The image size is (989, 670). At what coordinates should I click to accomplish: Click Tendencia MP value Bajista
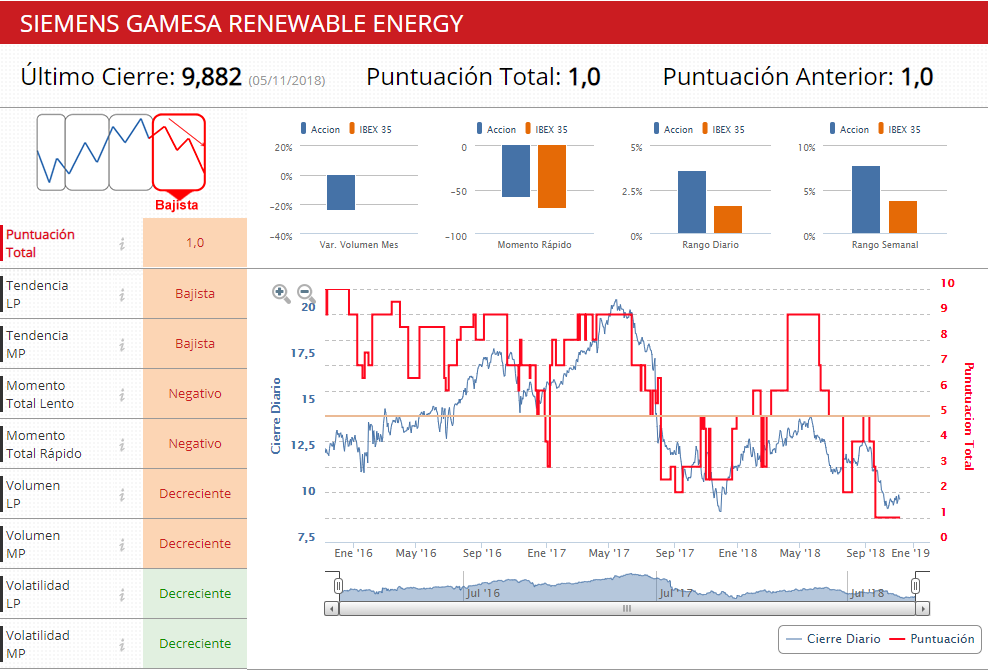pyautogui.click(x=195, y=343)
